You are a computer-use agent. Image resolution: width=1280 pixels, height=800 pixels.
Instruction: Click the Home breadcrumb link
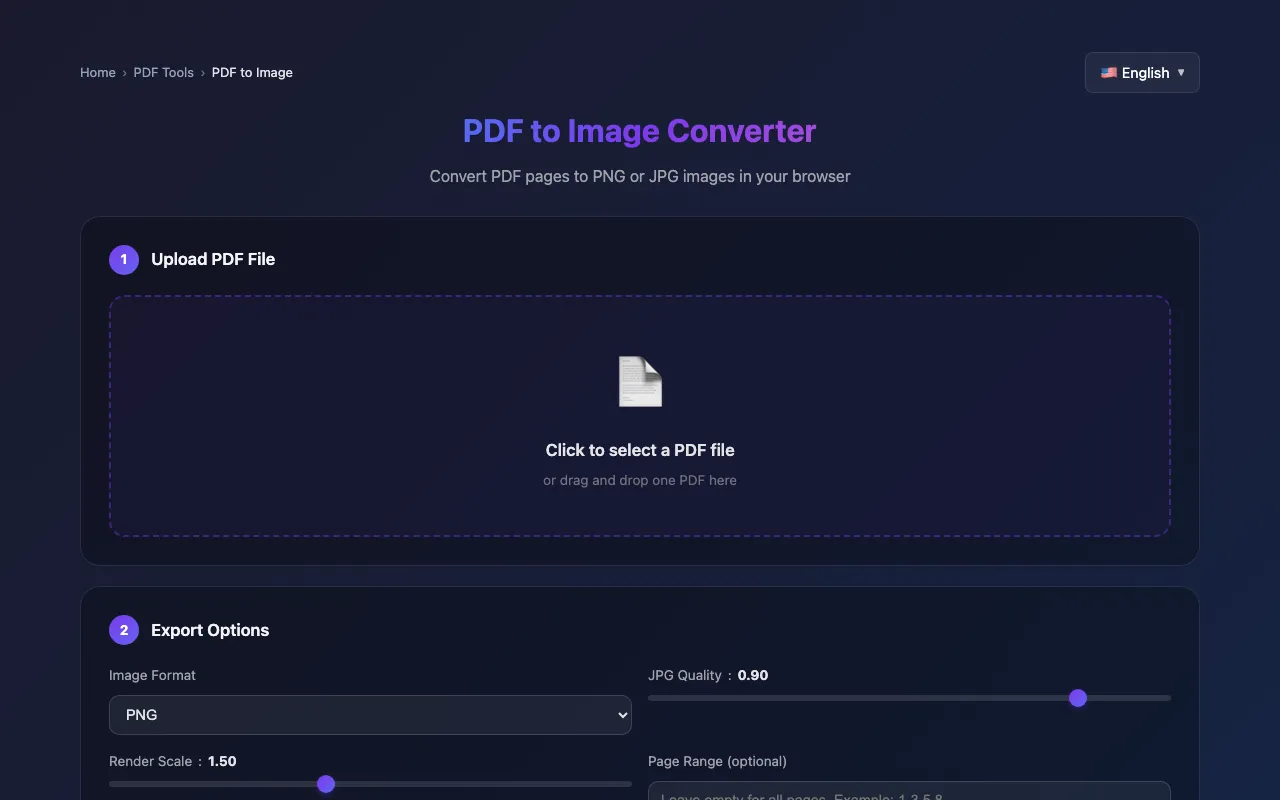98,73
